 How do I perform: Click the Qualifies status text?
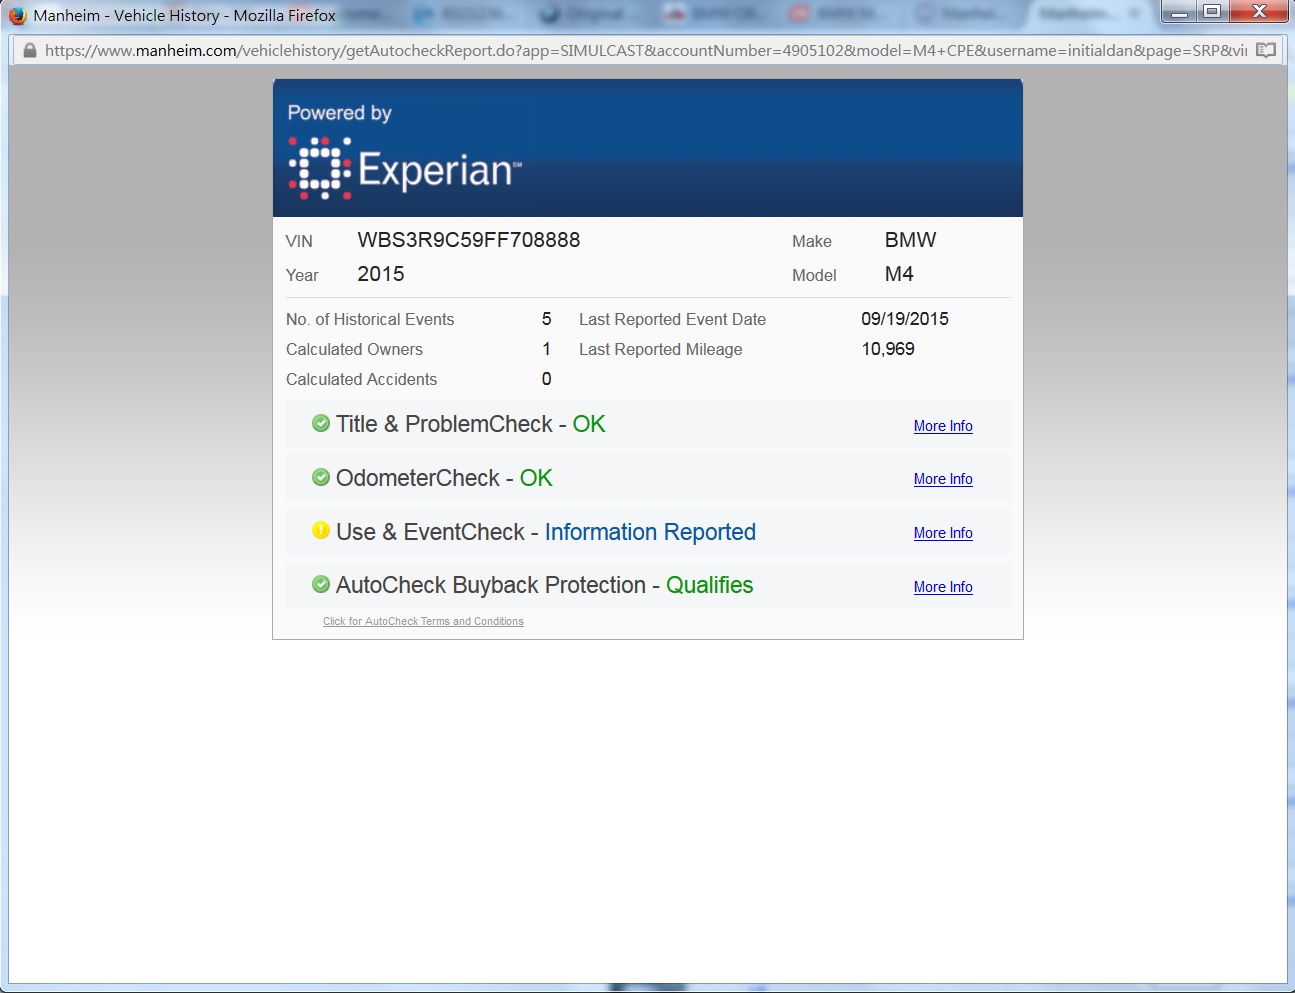[x=709, y=585]
